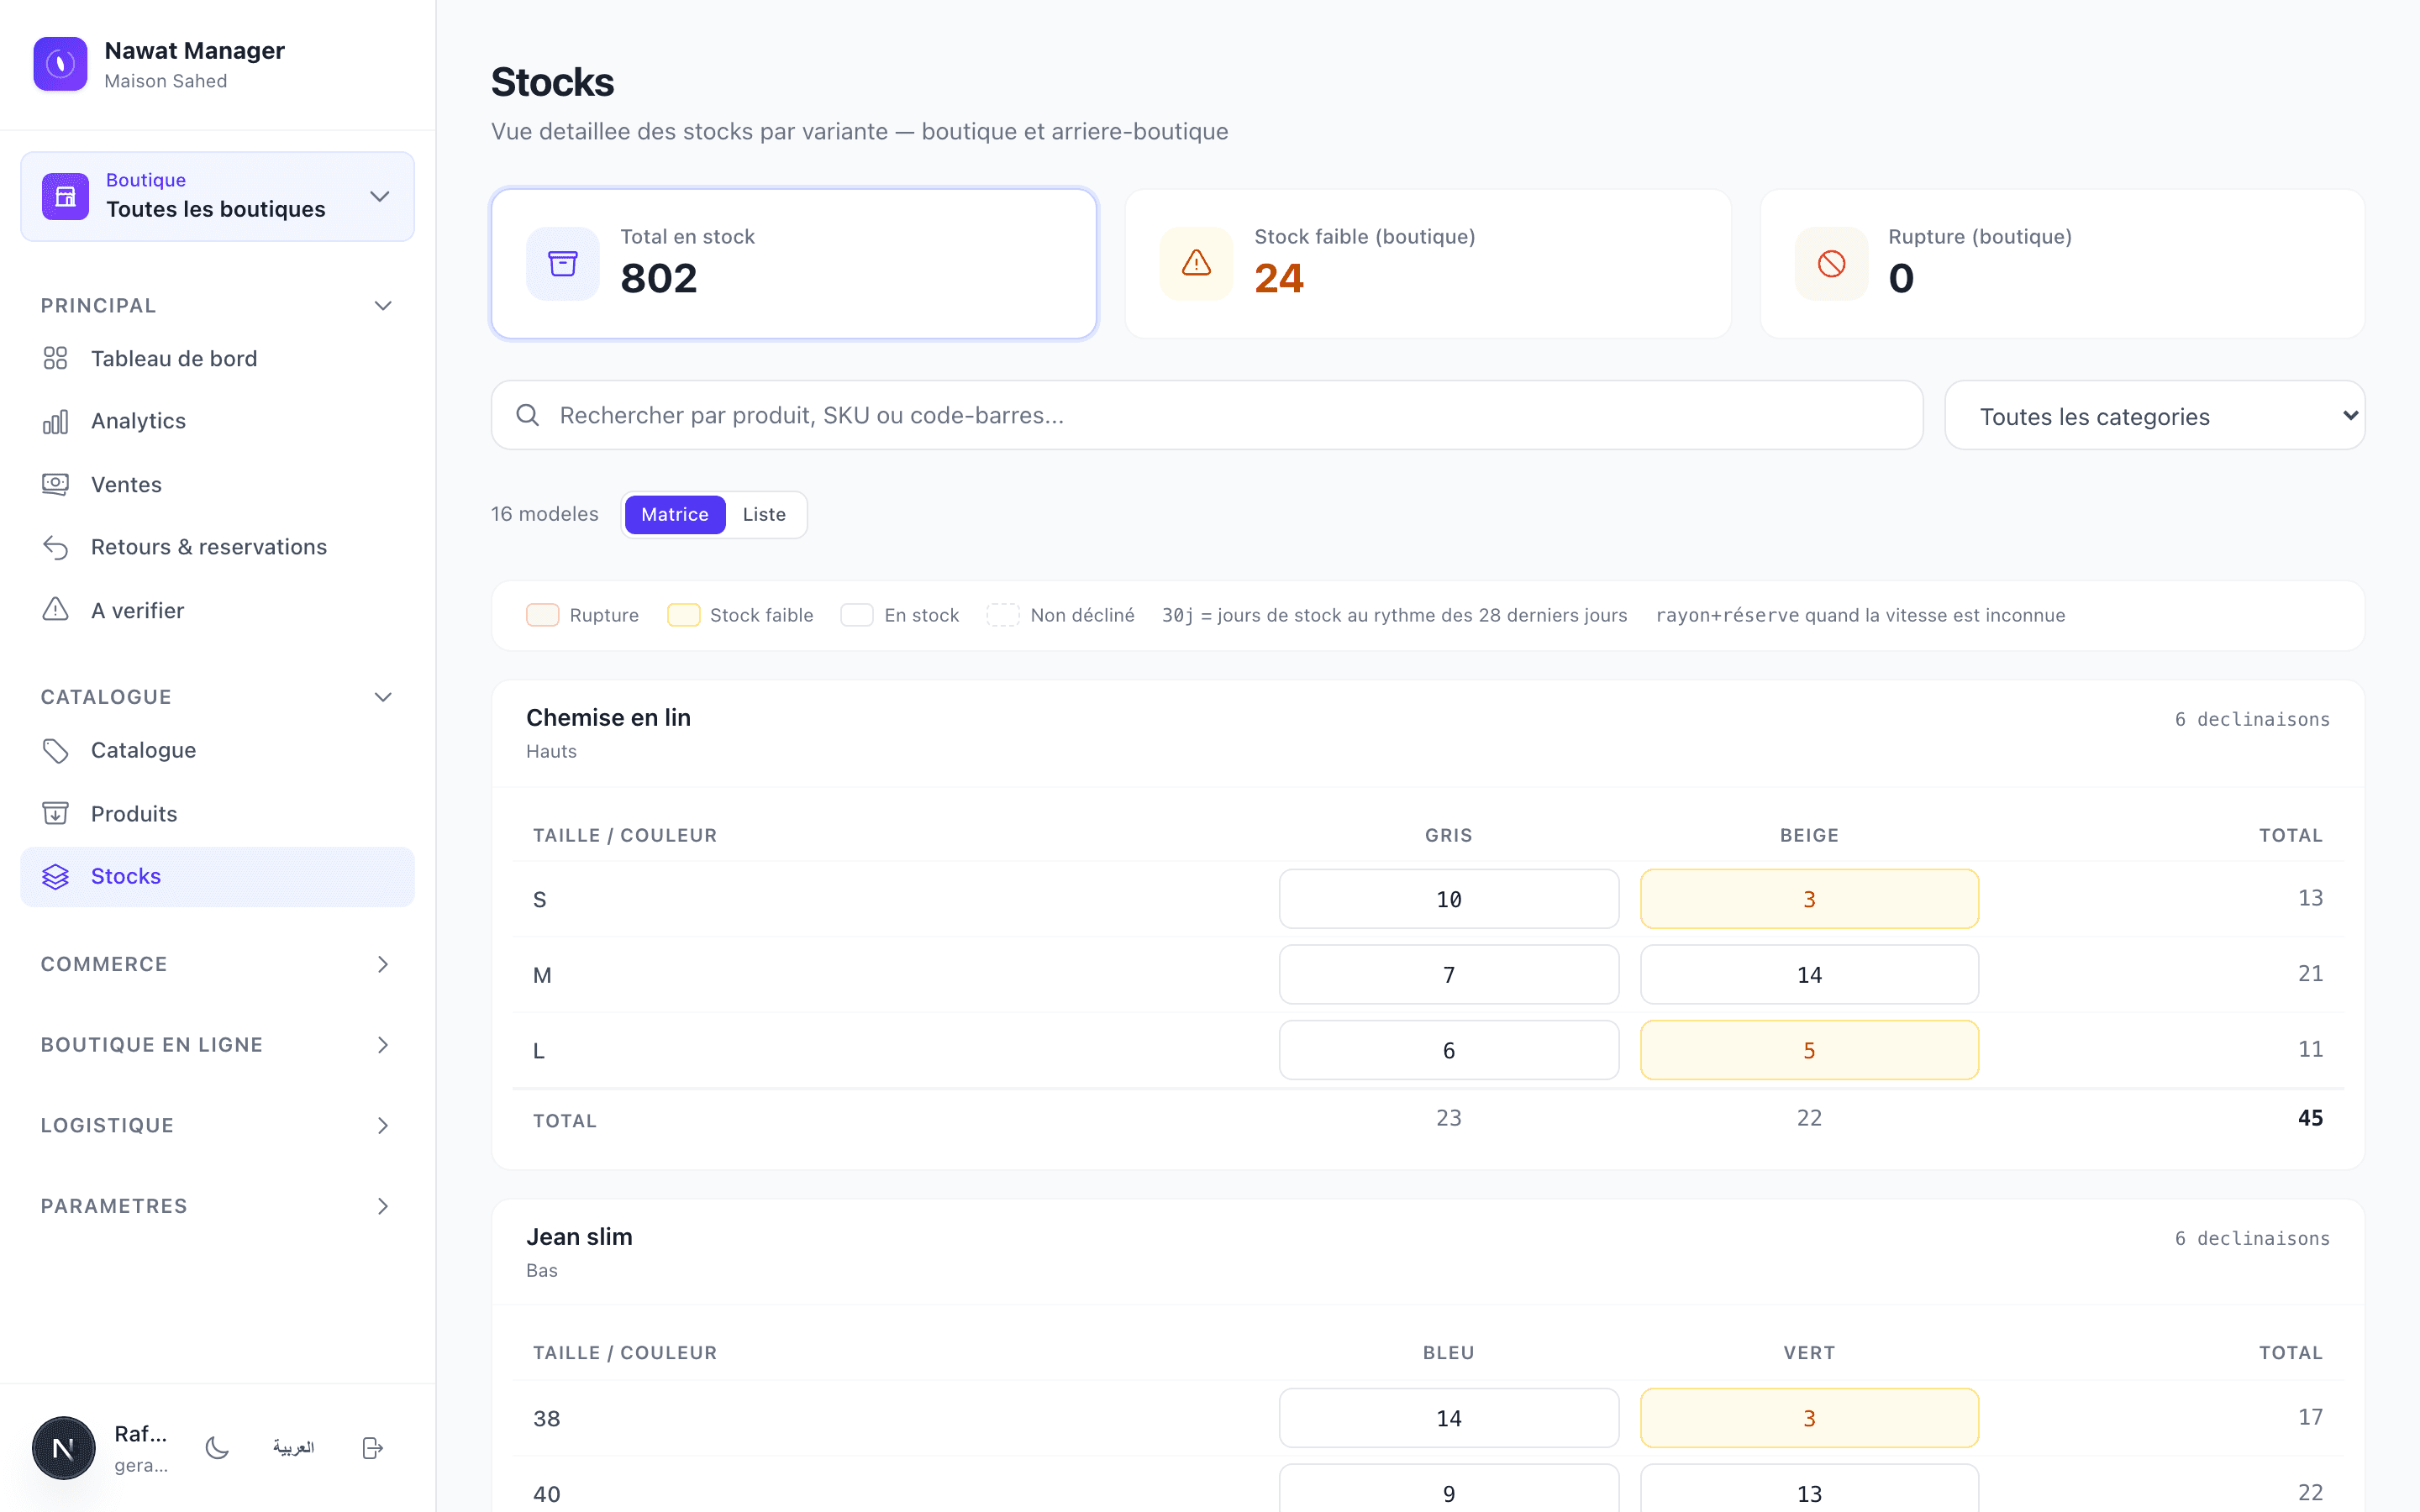The image size is (2420, 1512).
Task: Open the Catalogue tag item
Action: [217, 750]
